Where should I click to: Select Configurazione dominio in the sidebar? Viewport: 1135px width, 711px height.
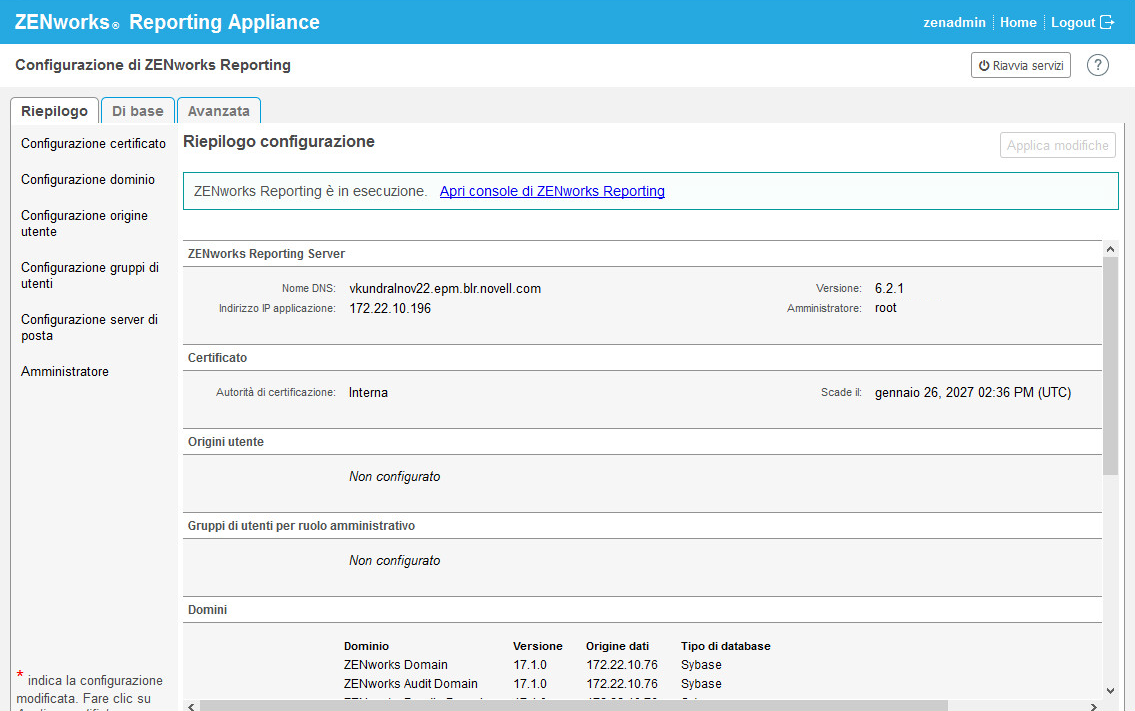tap(88, 179)
